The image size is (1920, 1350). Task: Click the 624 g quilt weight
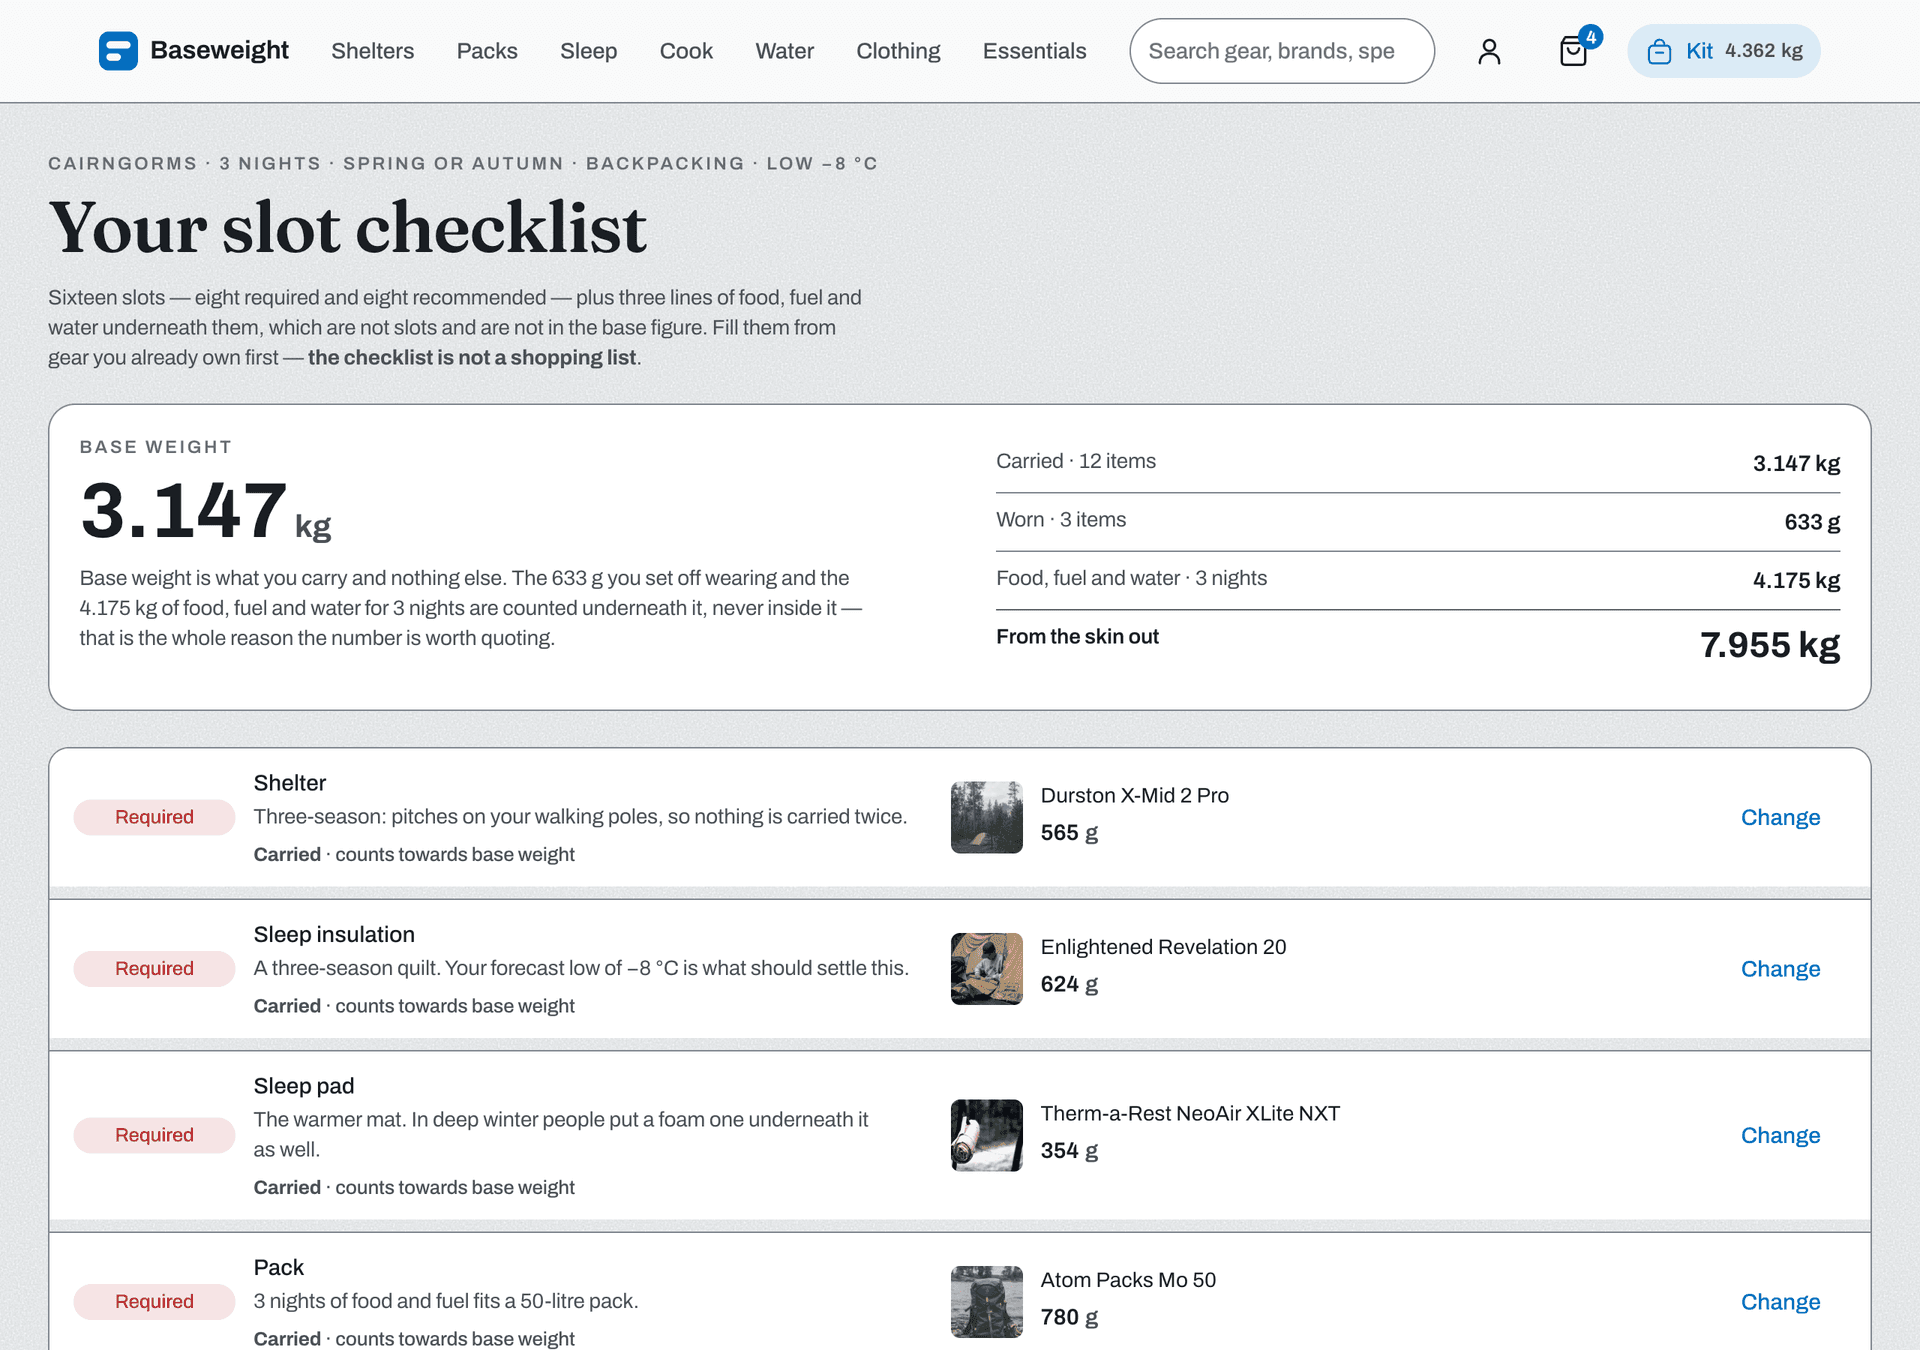click(x=1069, y=985)
